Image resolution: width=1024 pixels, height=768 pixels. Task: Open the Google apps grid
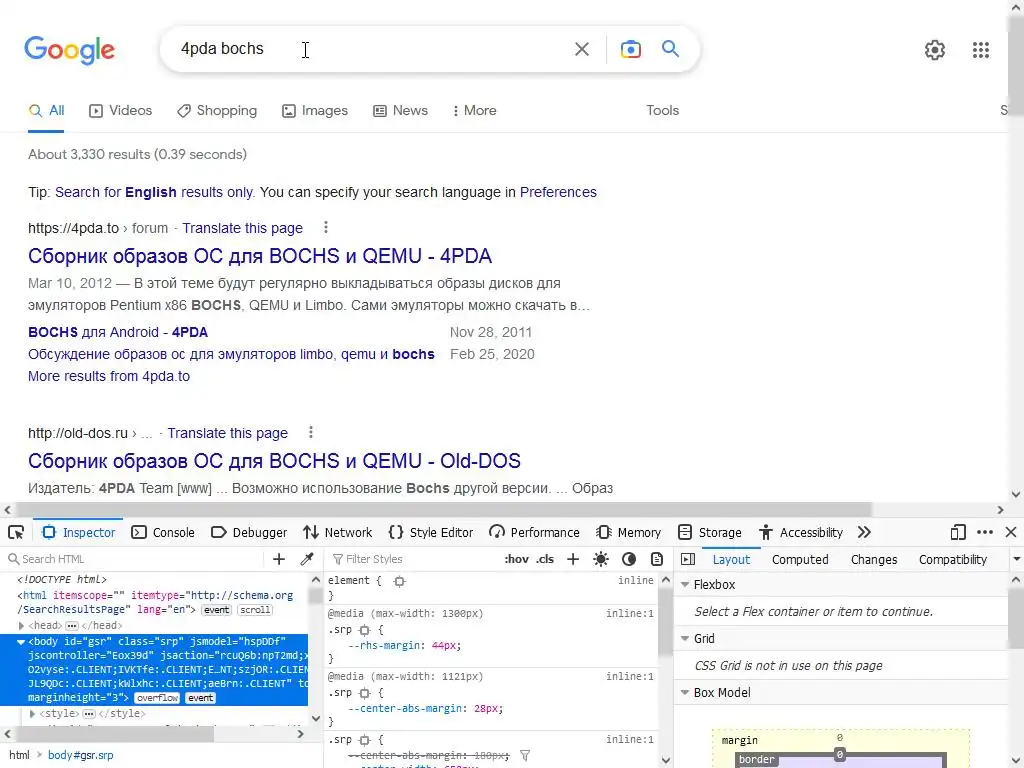[980, 50]
